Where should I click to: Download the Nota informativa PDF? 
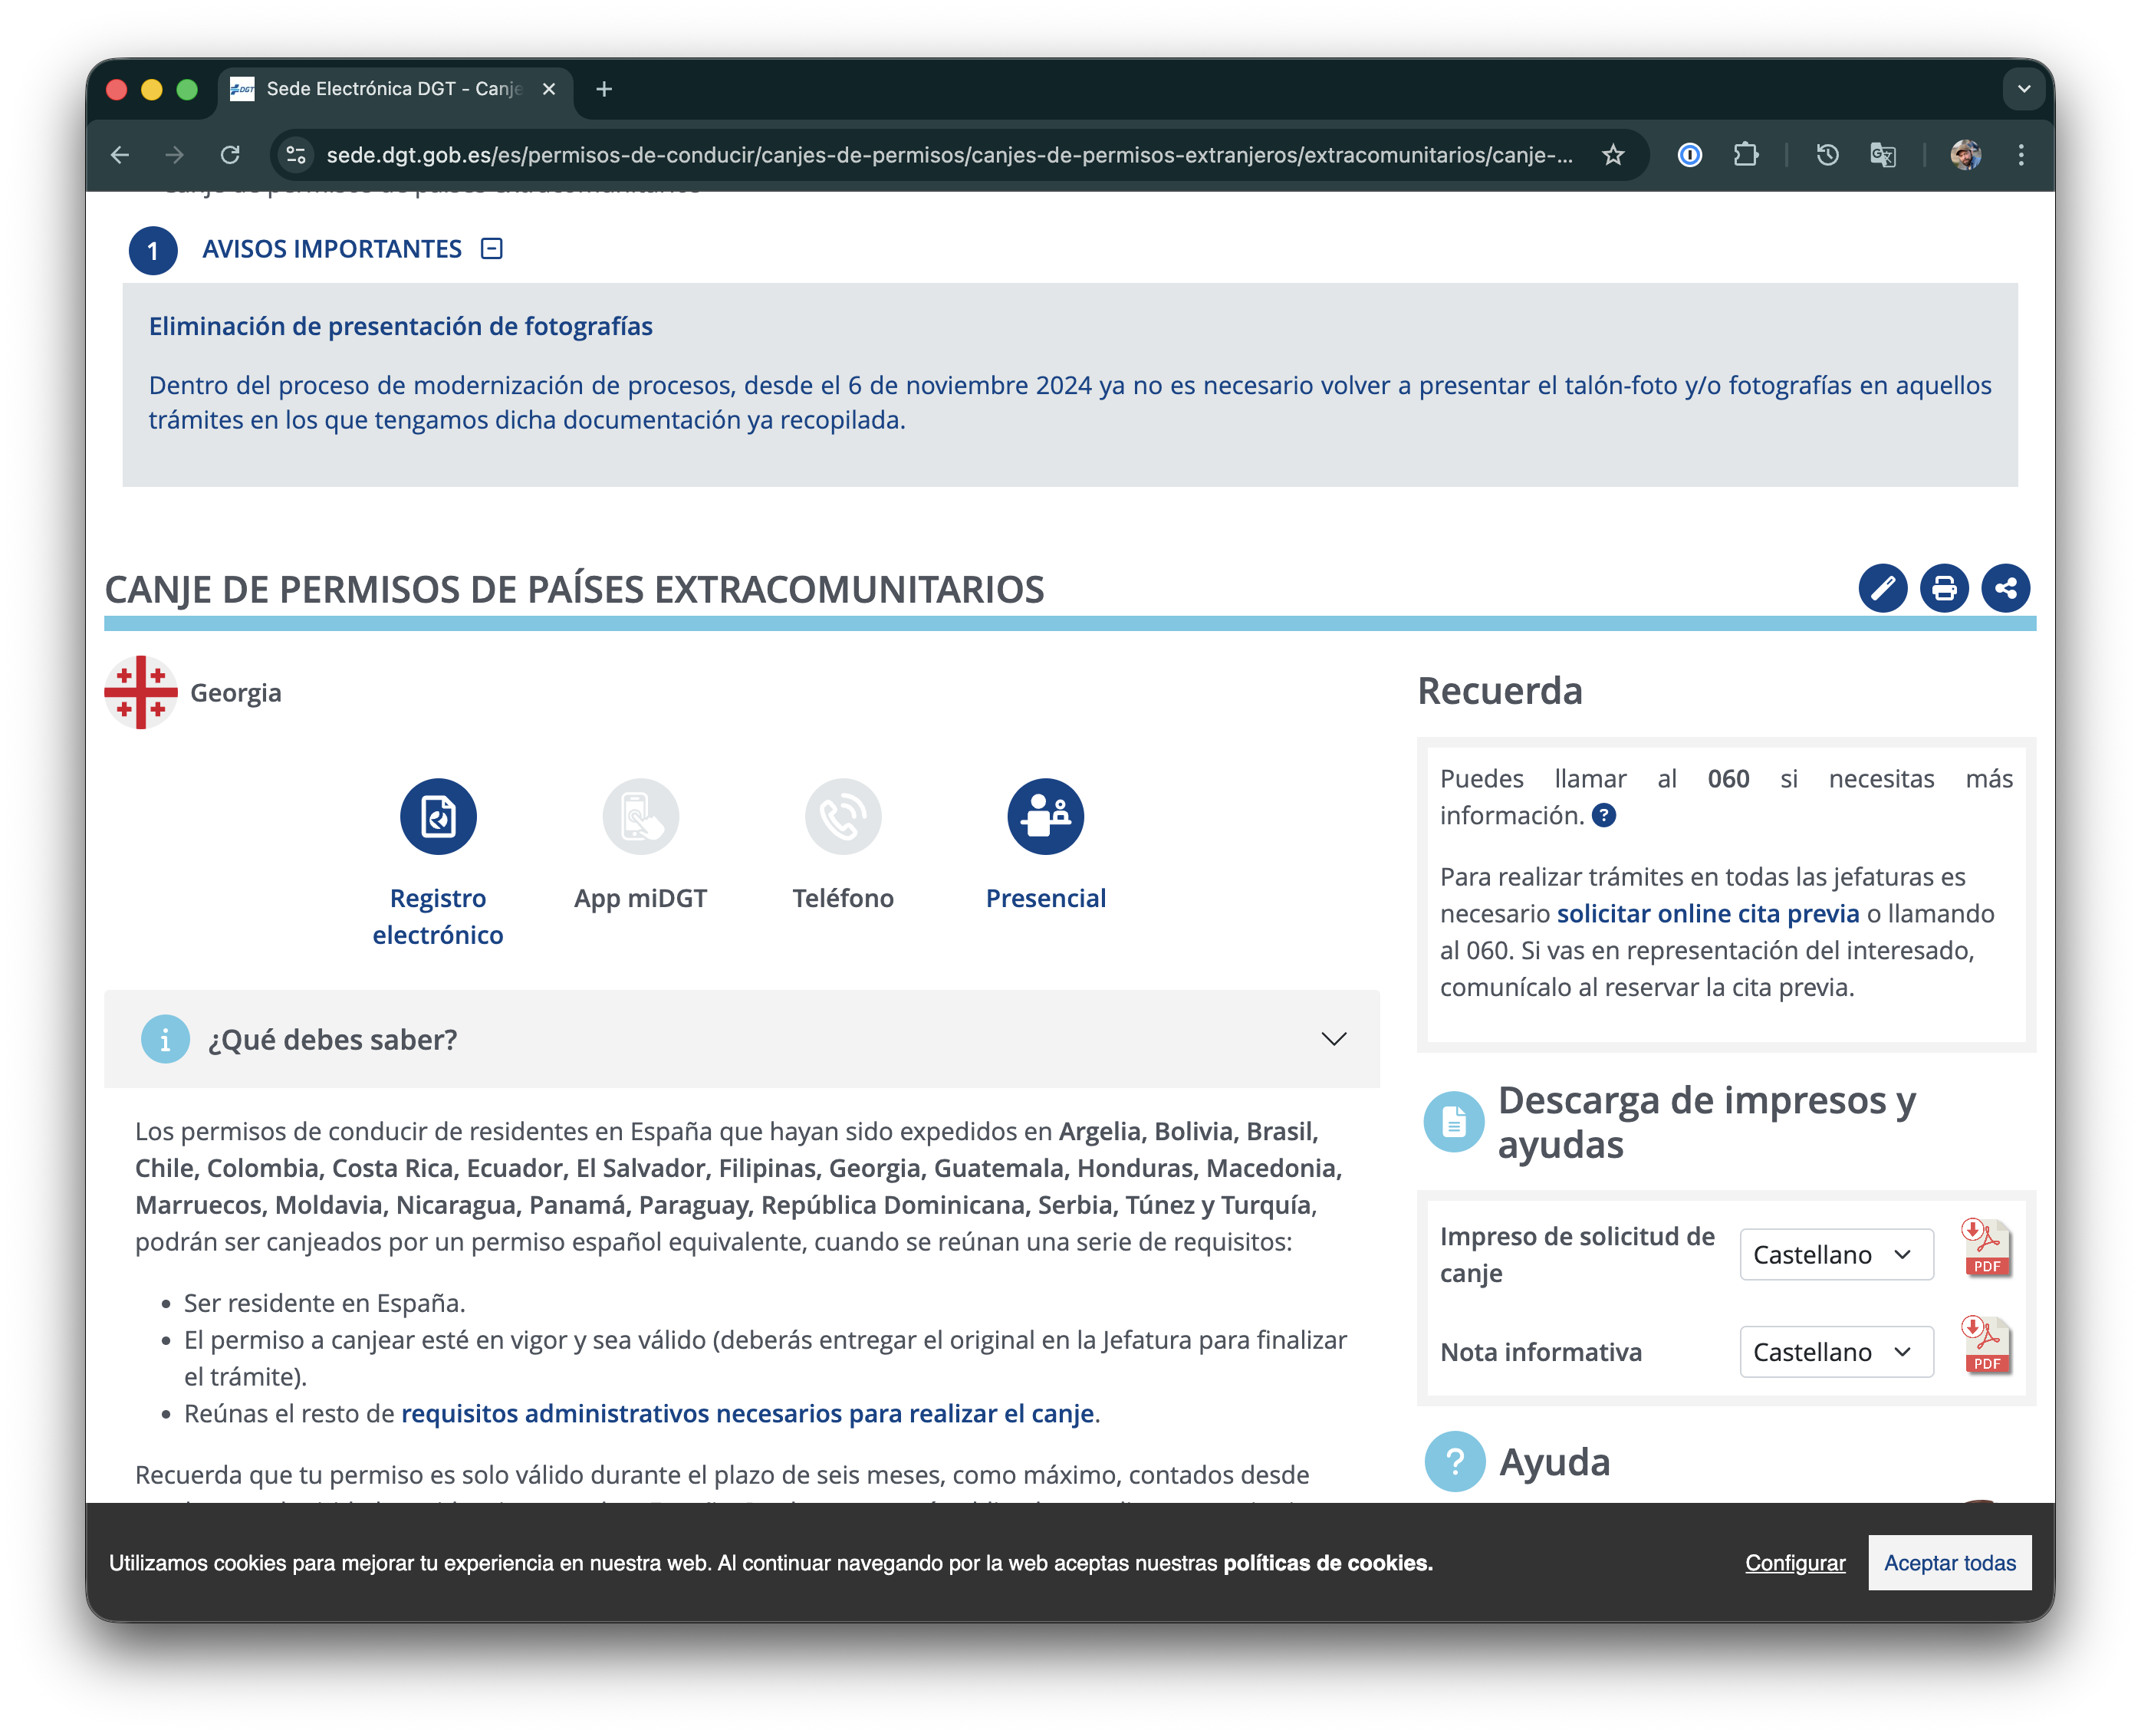pyautogui.click(x=1986, y=1346)
